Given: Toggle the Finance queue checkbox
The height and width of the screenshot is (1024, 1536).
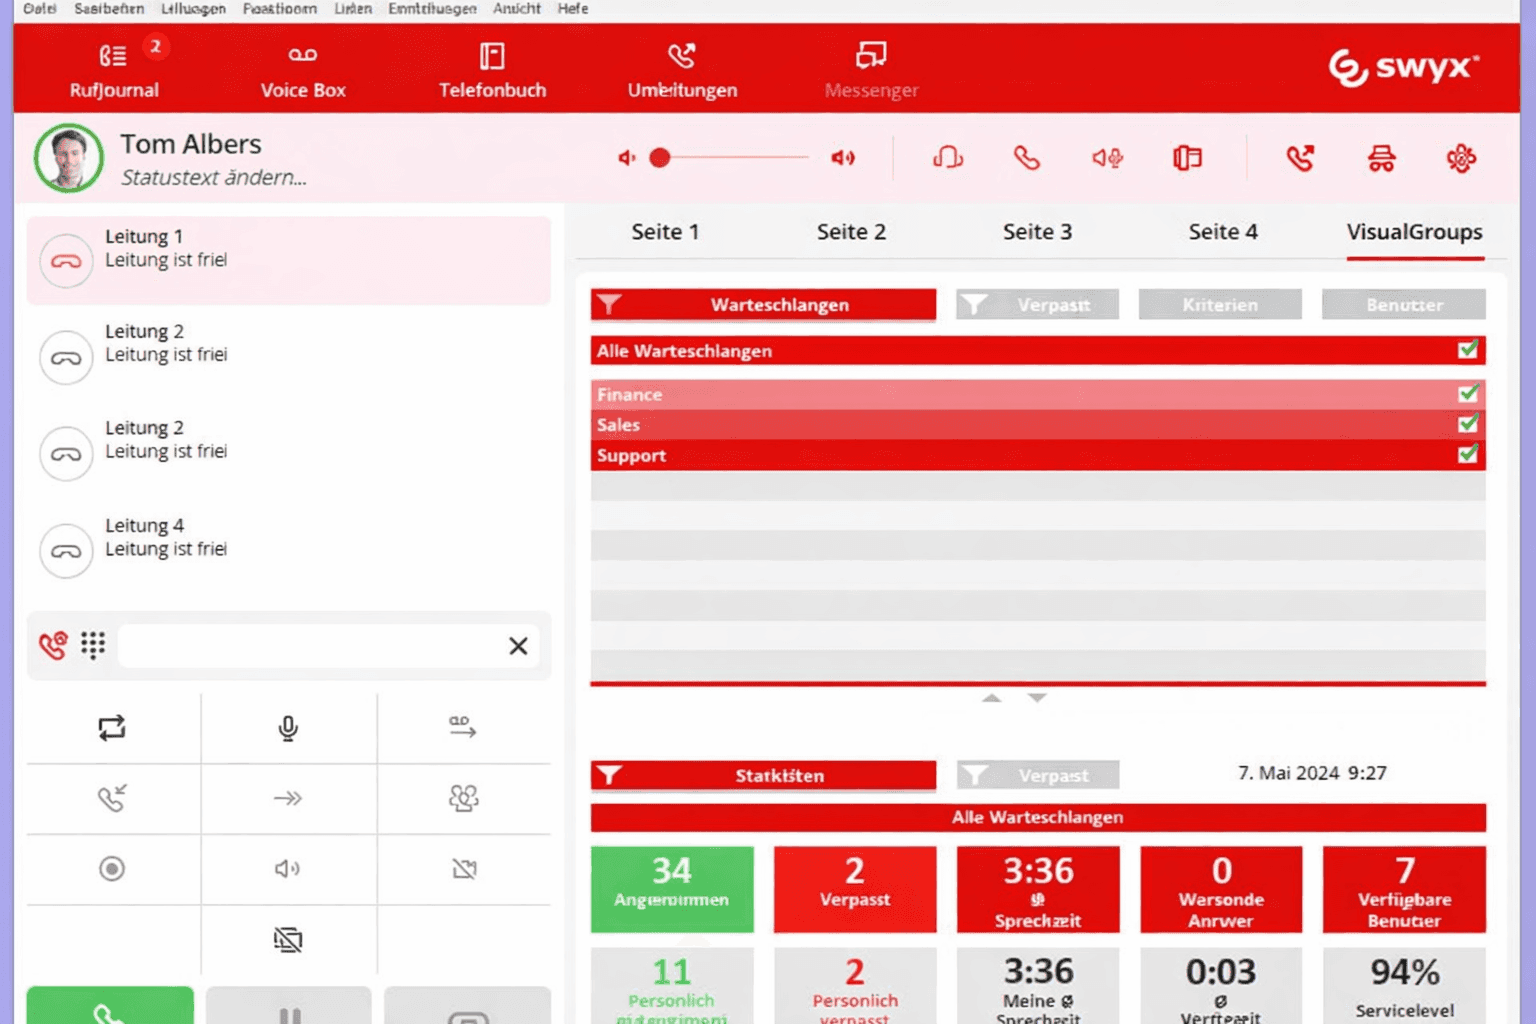Looking at the screenshot, I should pyautogui.click(x=1467, y=394).
